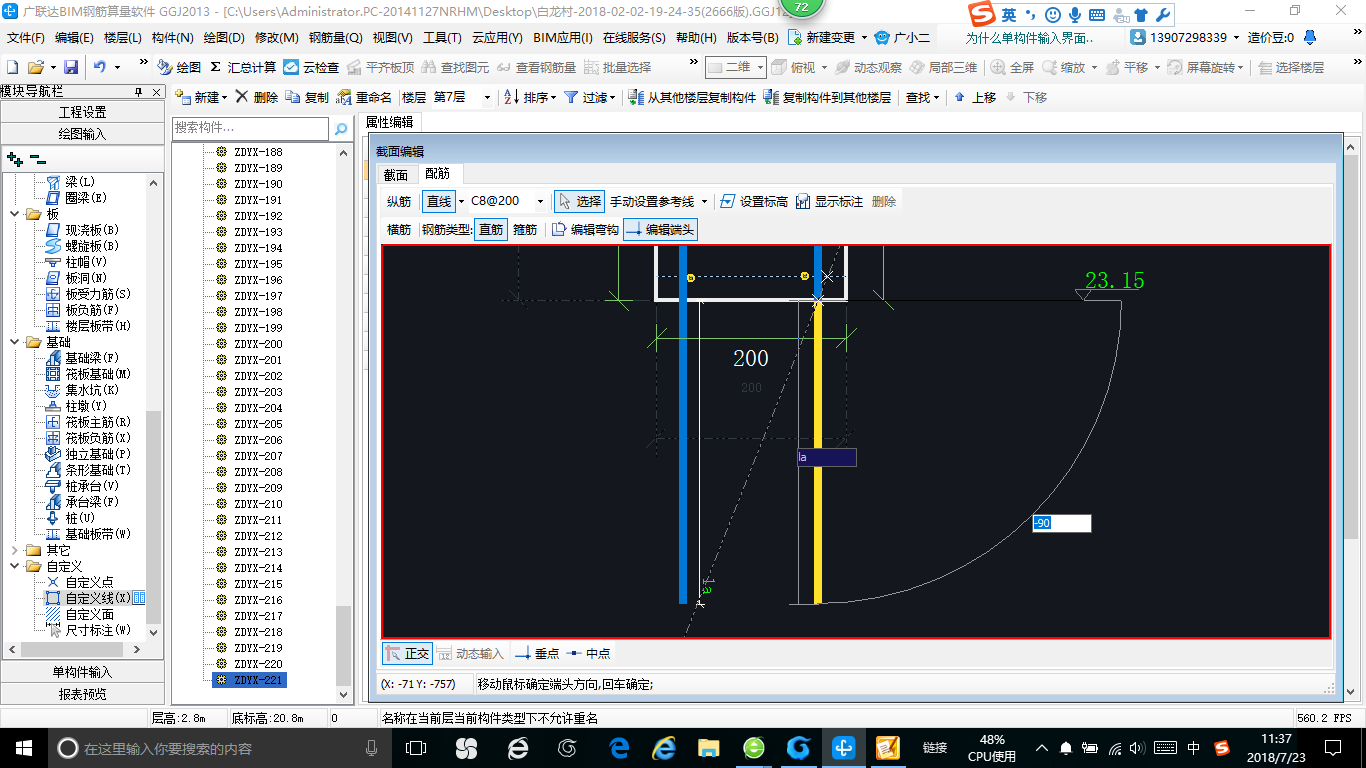Select 横筋 transverse bar option
Screen dimensions: 1366x768
point(399,229)
